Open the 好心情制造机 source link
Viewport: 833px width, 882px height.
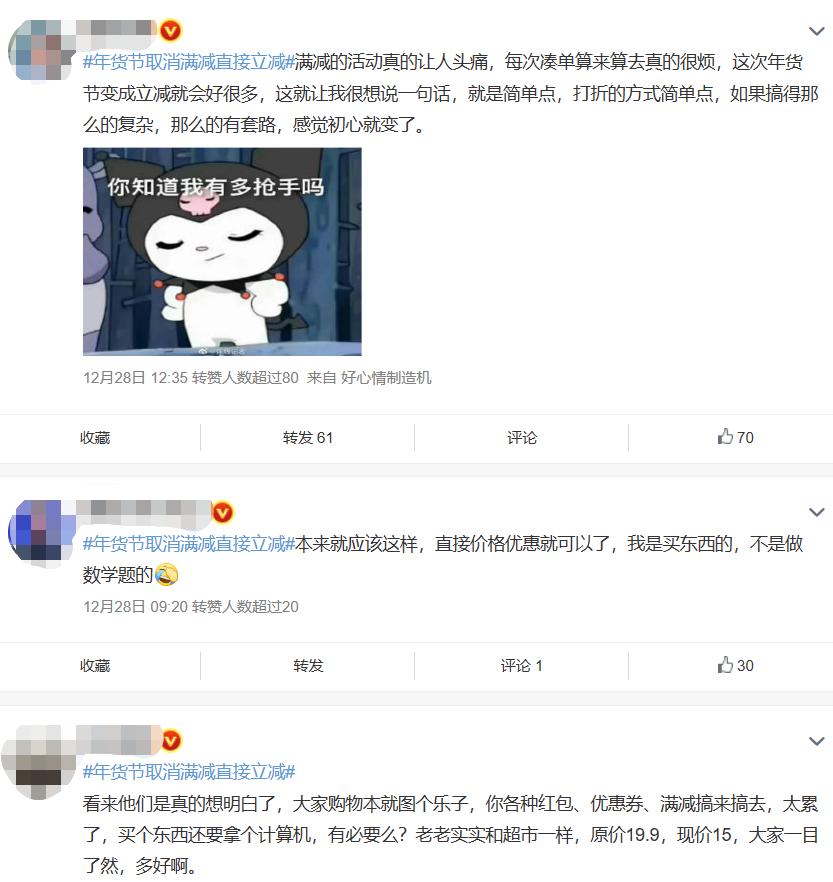(386, 377)
